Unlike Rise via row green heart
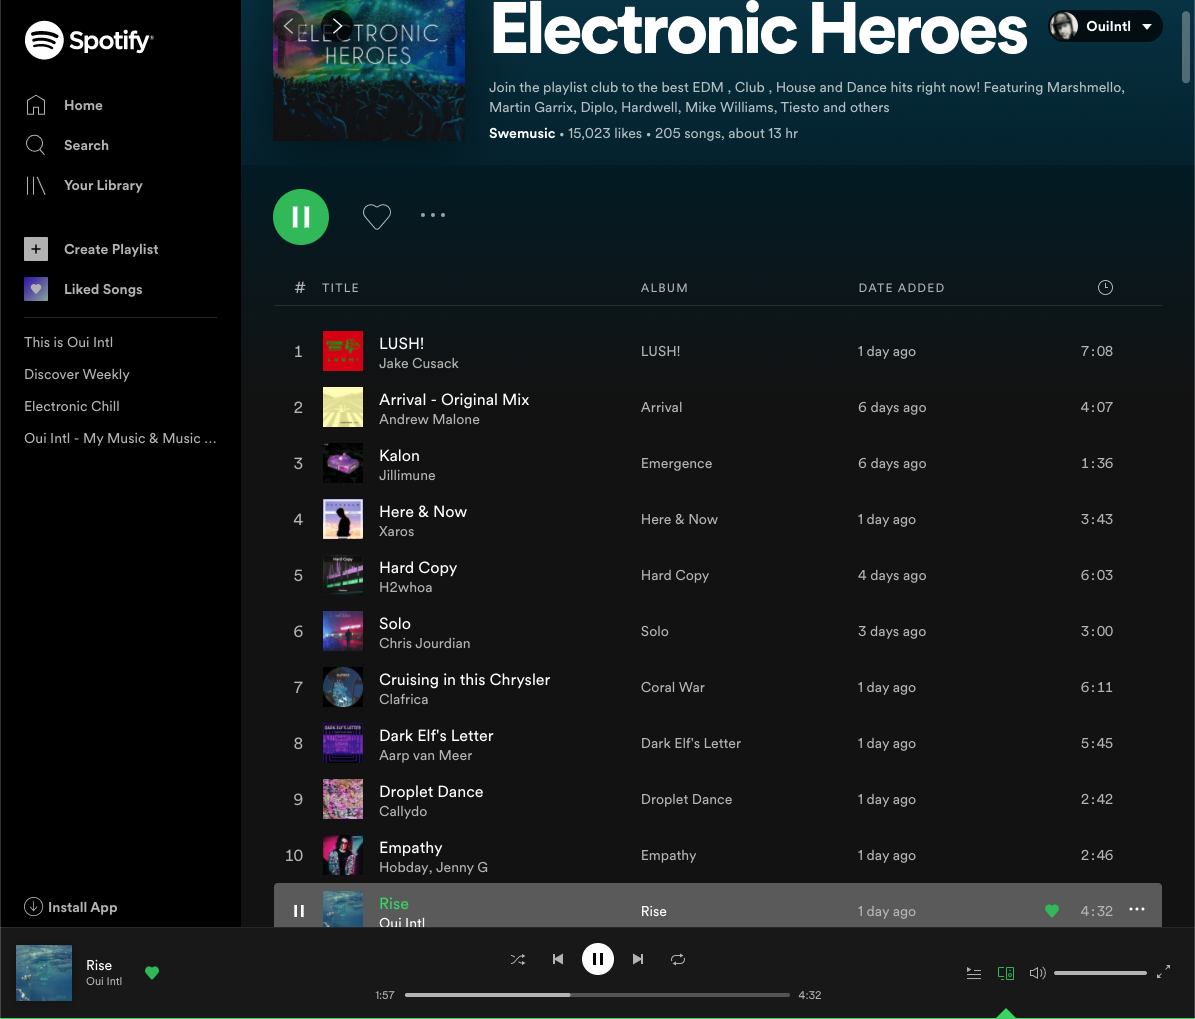The image size is (1195, 1019). (1052, 911)
